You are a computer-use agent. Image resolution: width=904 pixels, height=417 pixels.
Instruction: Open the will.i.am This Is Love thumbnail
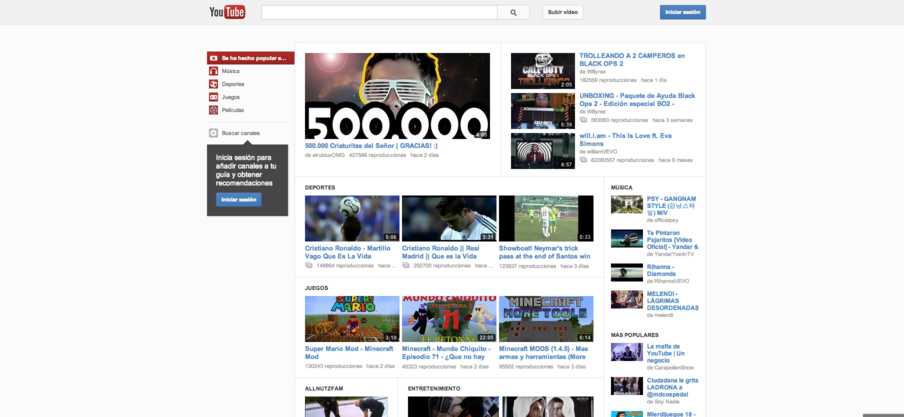pos(543,151)
